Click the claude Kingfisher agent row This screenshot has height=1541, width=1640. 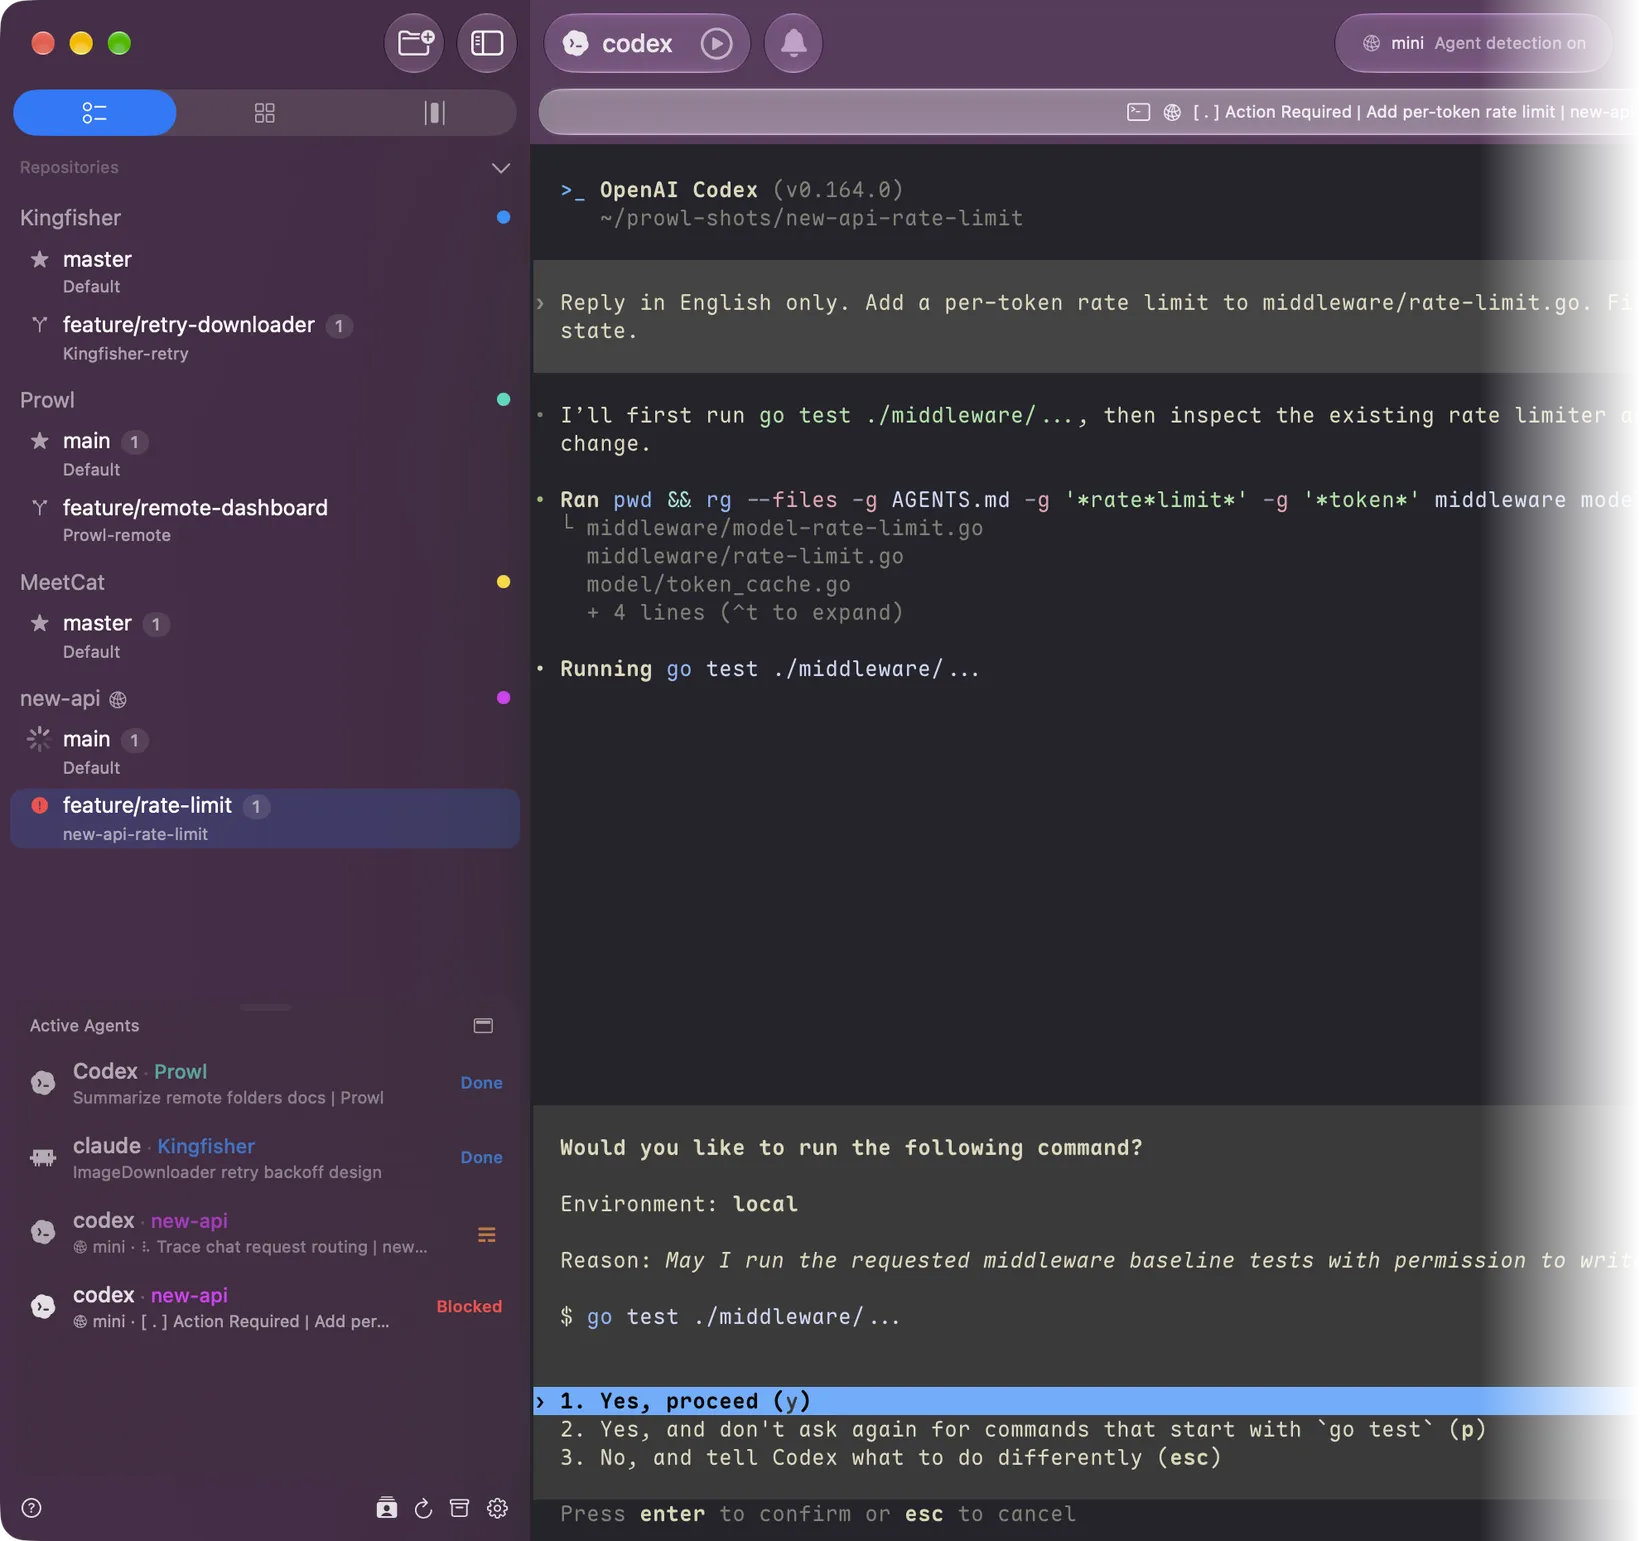pyautogui.click(x=265, y=1157)
